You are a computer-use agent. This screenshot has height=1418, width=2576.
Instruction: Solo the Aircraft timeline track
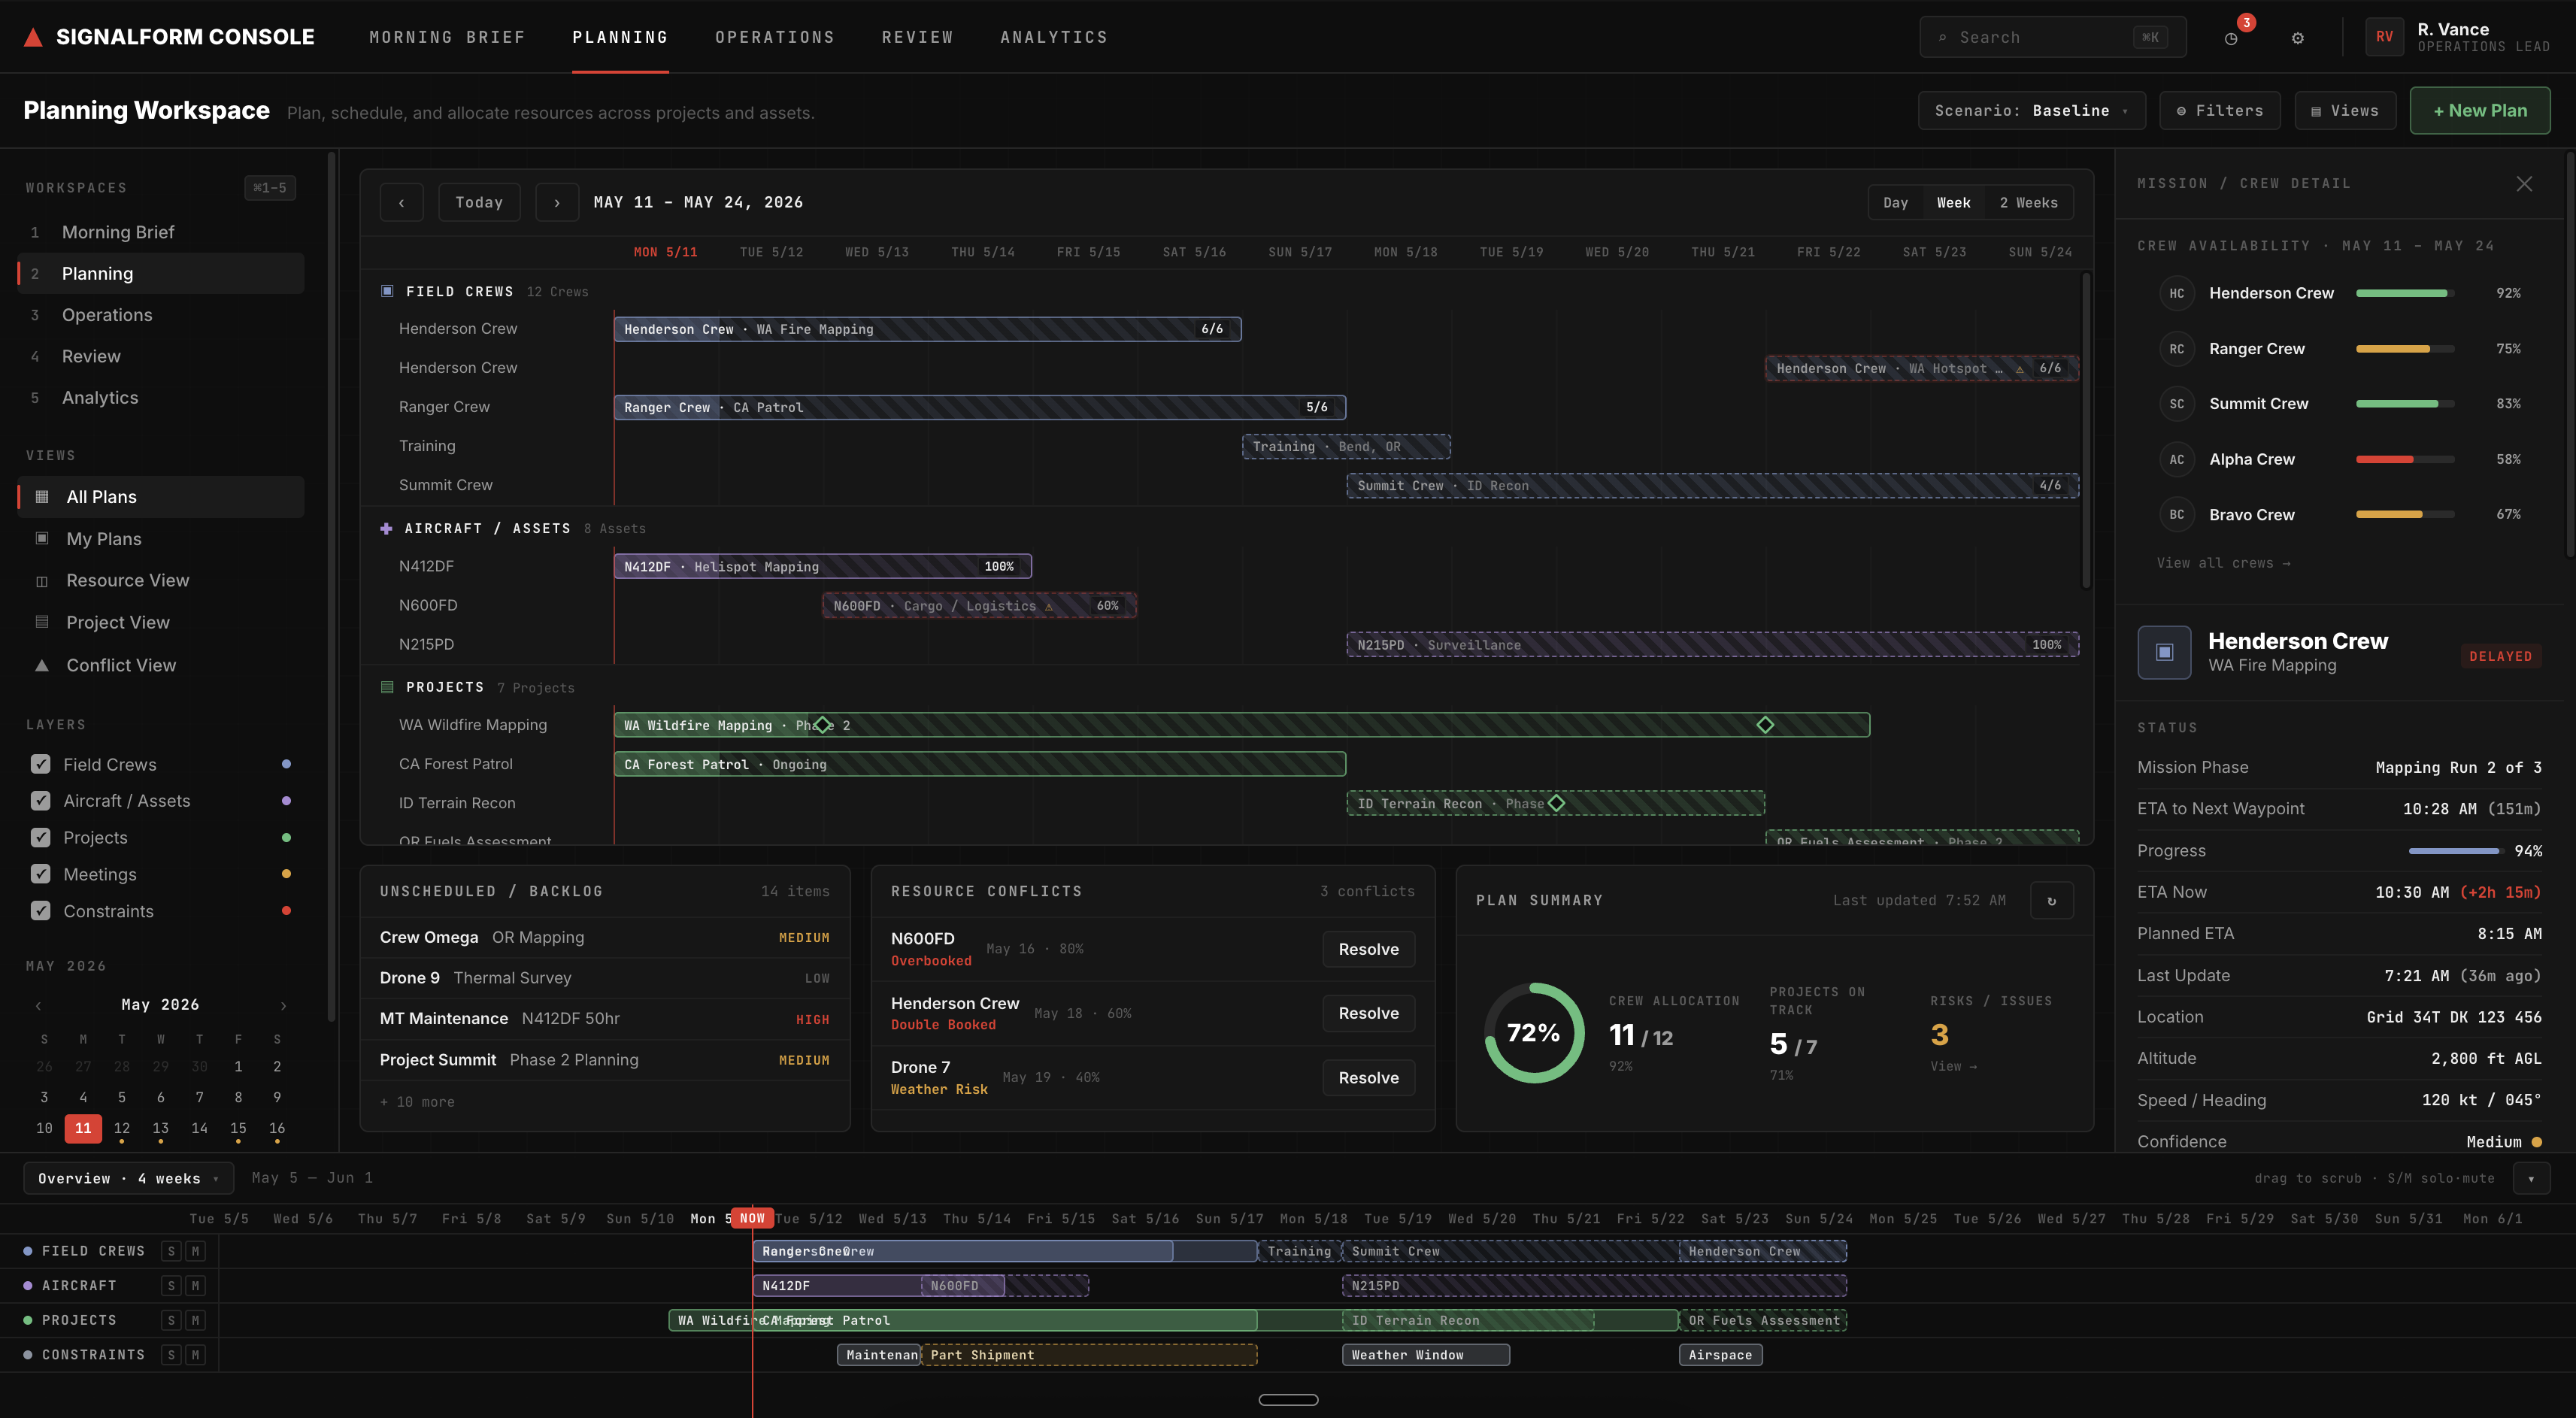click(x=171, y=1286)
